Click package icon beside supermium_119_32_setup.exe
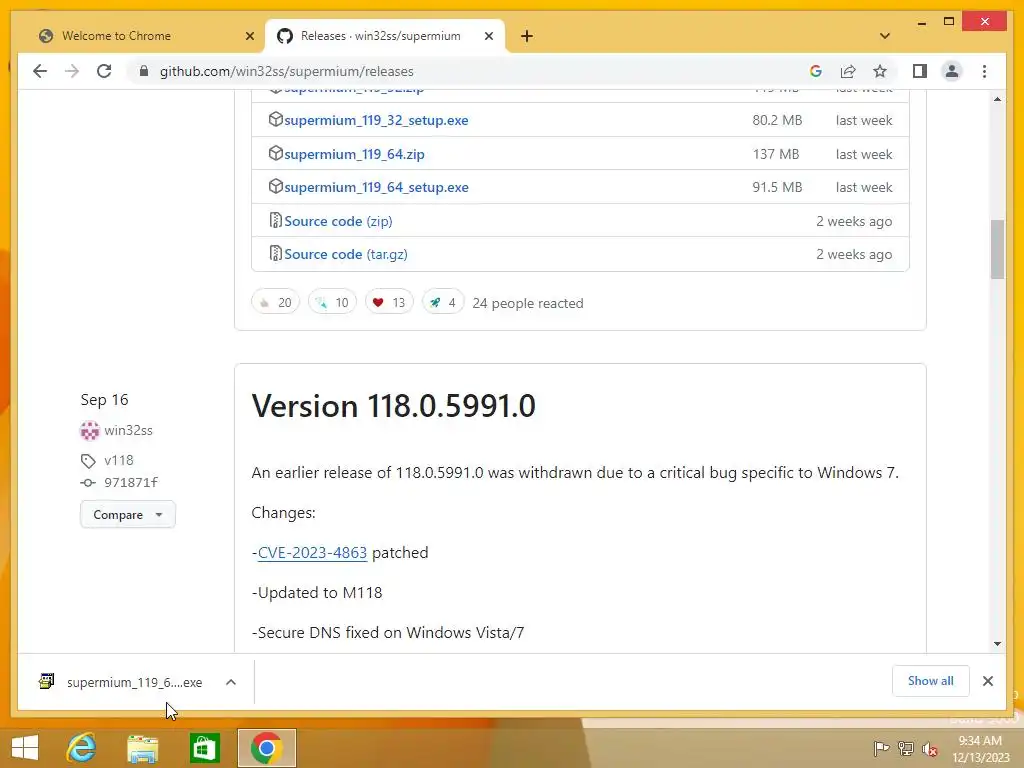The width and height of the screenshot is (1024, 768). coord(276,120)
